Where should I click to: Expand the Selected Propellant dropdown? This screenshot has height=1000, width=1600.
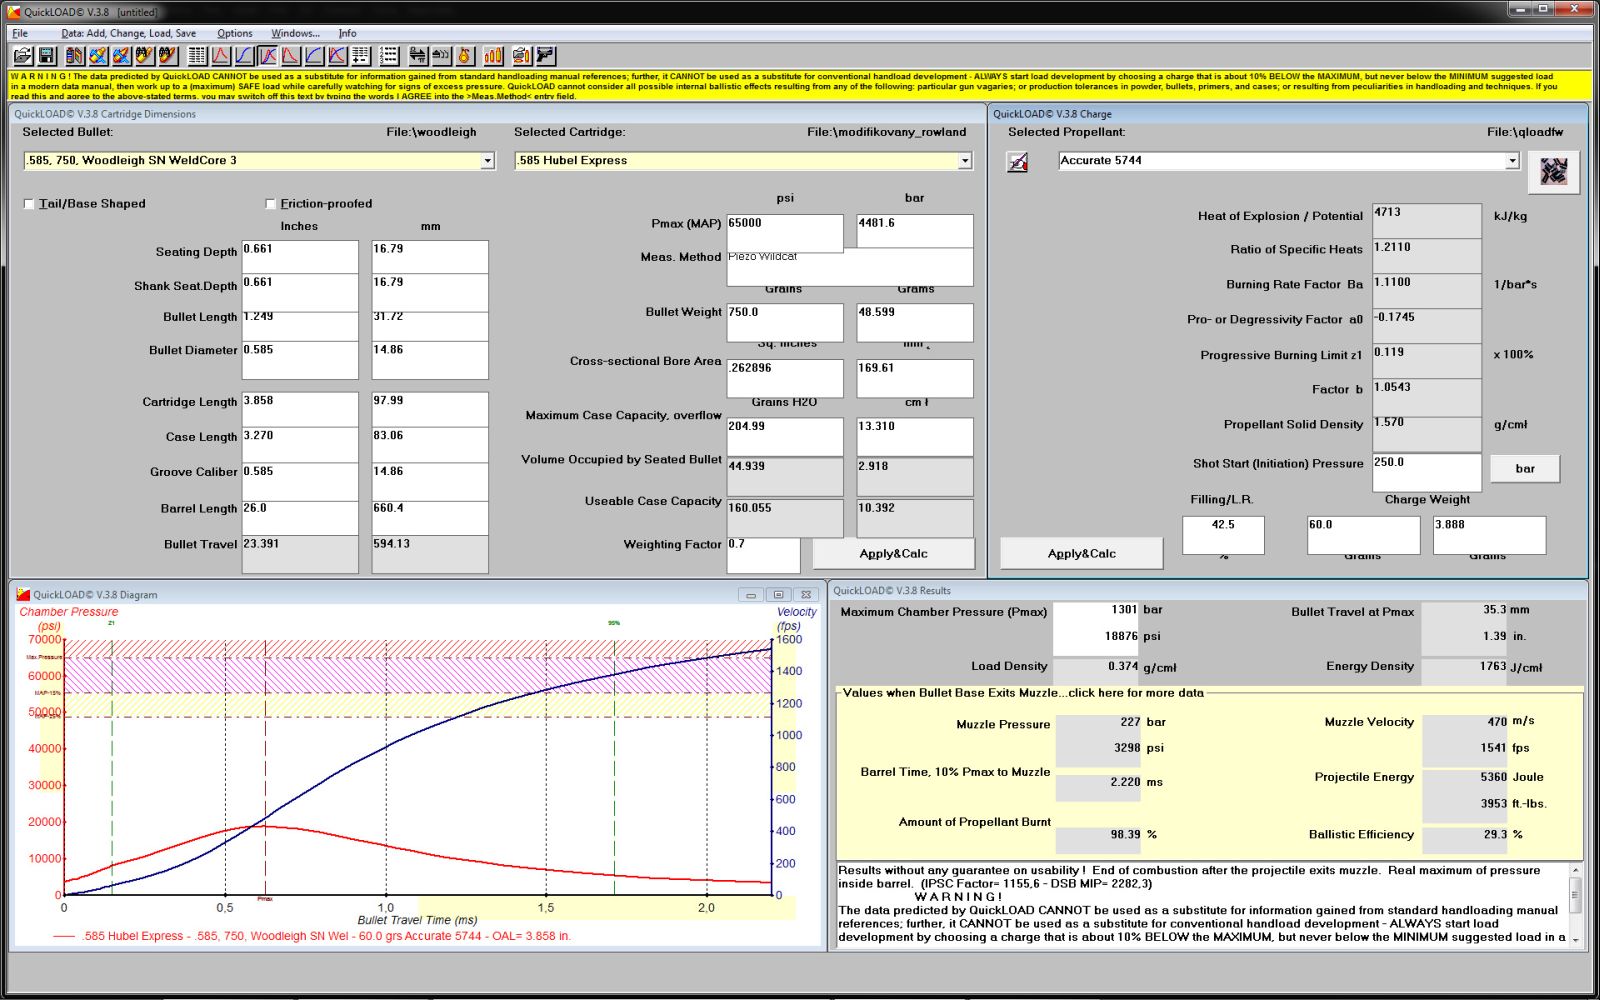[x=1511, y=161]
